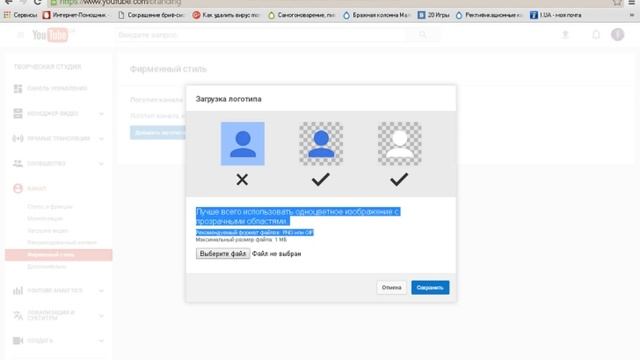Click the Менеджер видео sidebar icon
This screenshot has width=640, height=360.
point(18,113)
